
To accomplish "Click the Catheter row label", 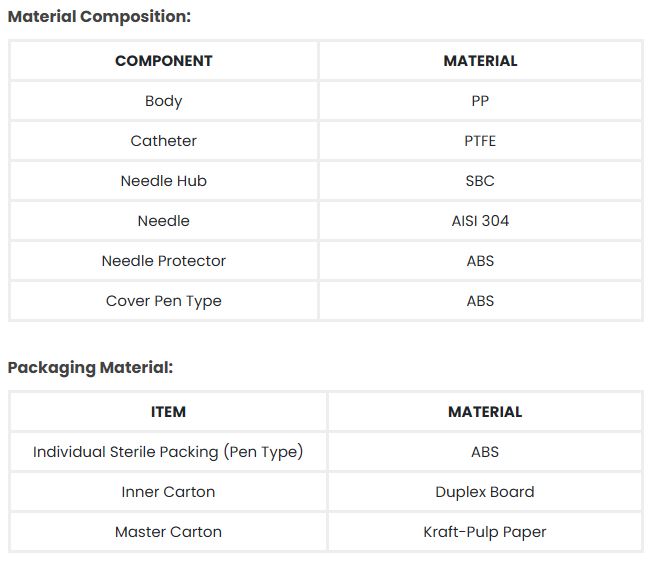I will pos(164,141).
